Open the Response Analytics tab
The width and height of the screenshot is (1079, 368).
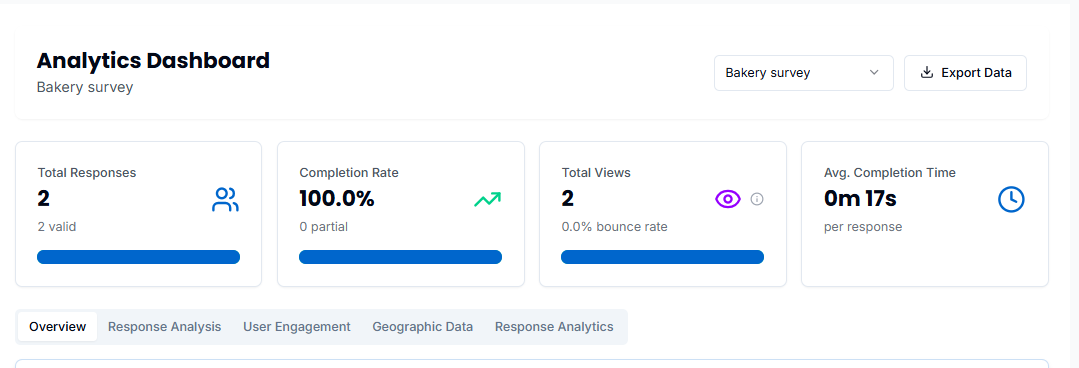[554, 327]
